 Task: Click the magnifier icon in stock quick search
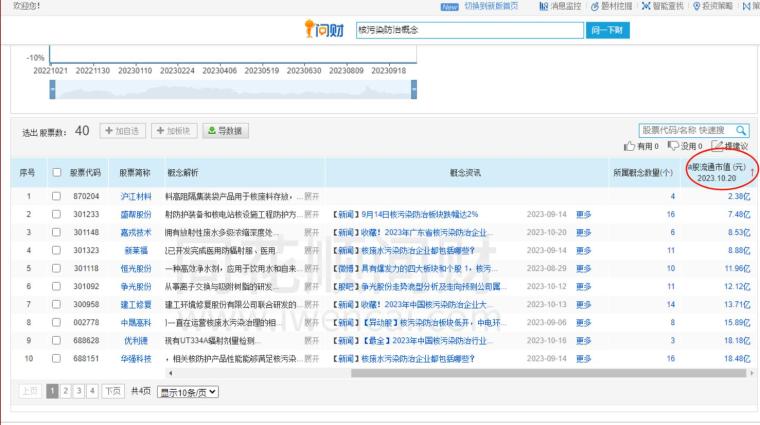741,130
